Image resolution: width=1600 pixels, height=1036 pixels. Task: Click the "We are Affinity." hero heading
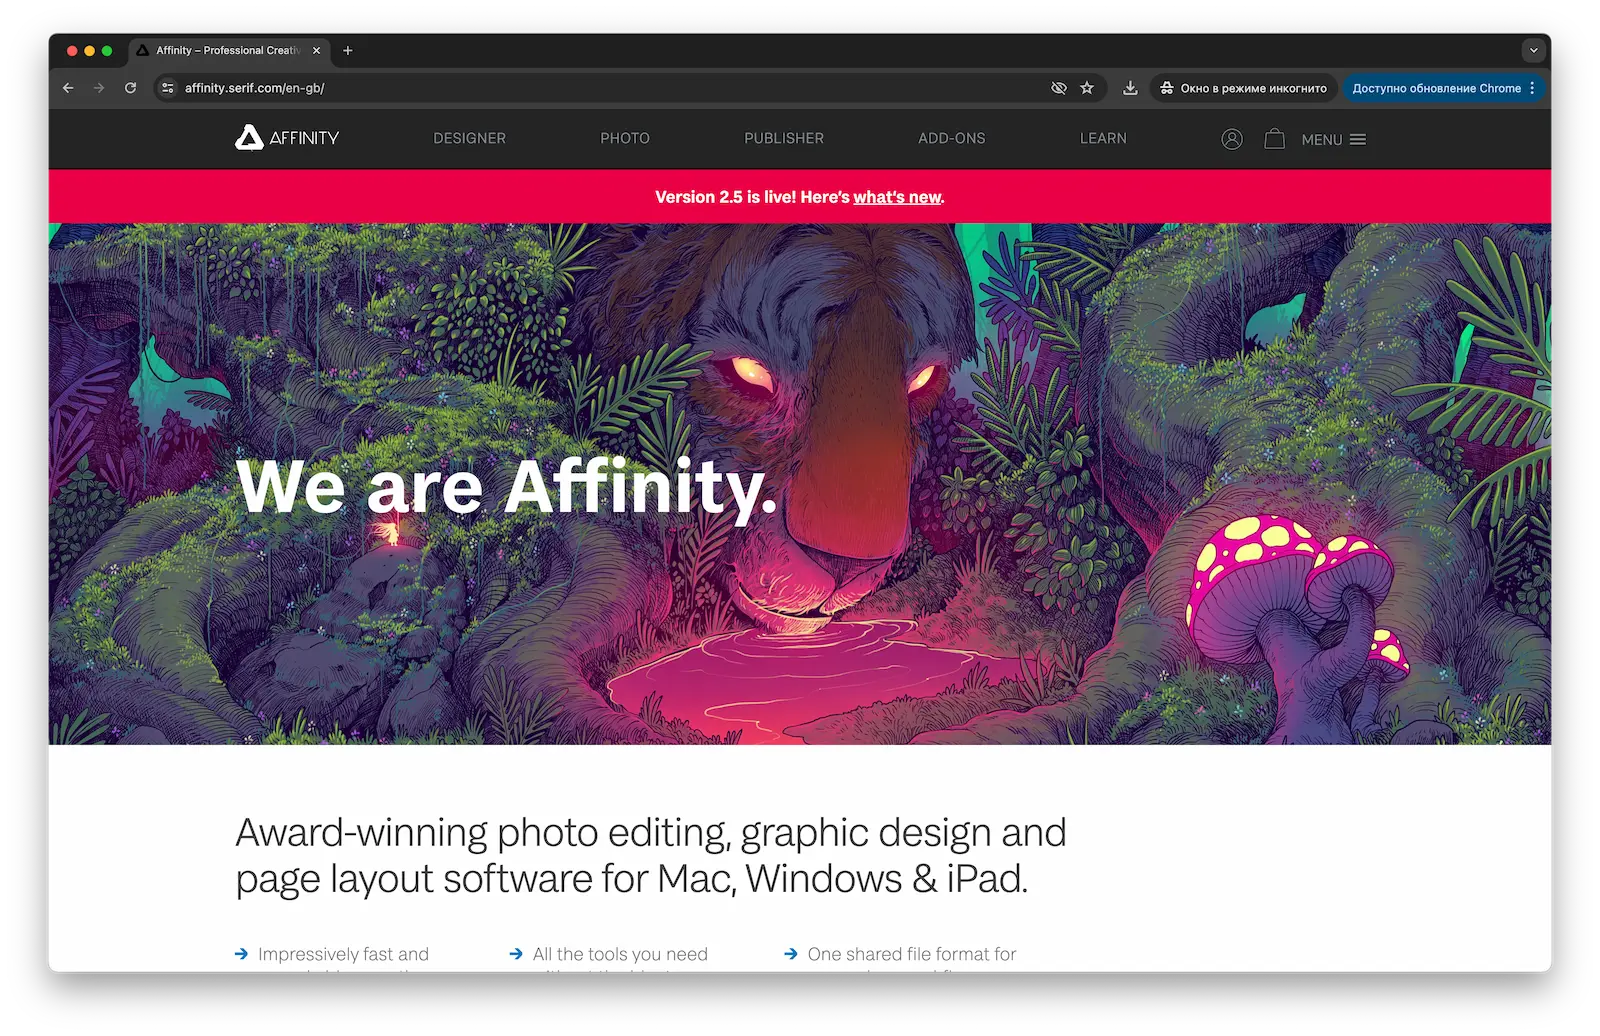507,488
